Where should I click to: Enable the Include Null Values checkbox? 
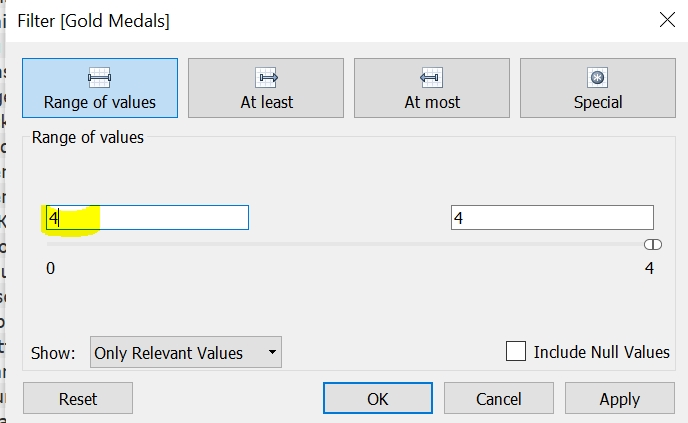pos(516,352)
